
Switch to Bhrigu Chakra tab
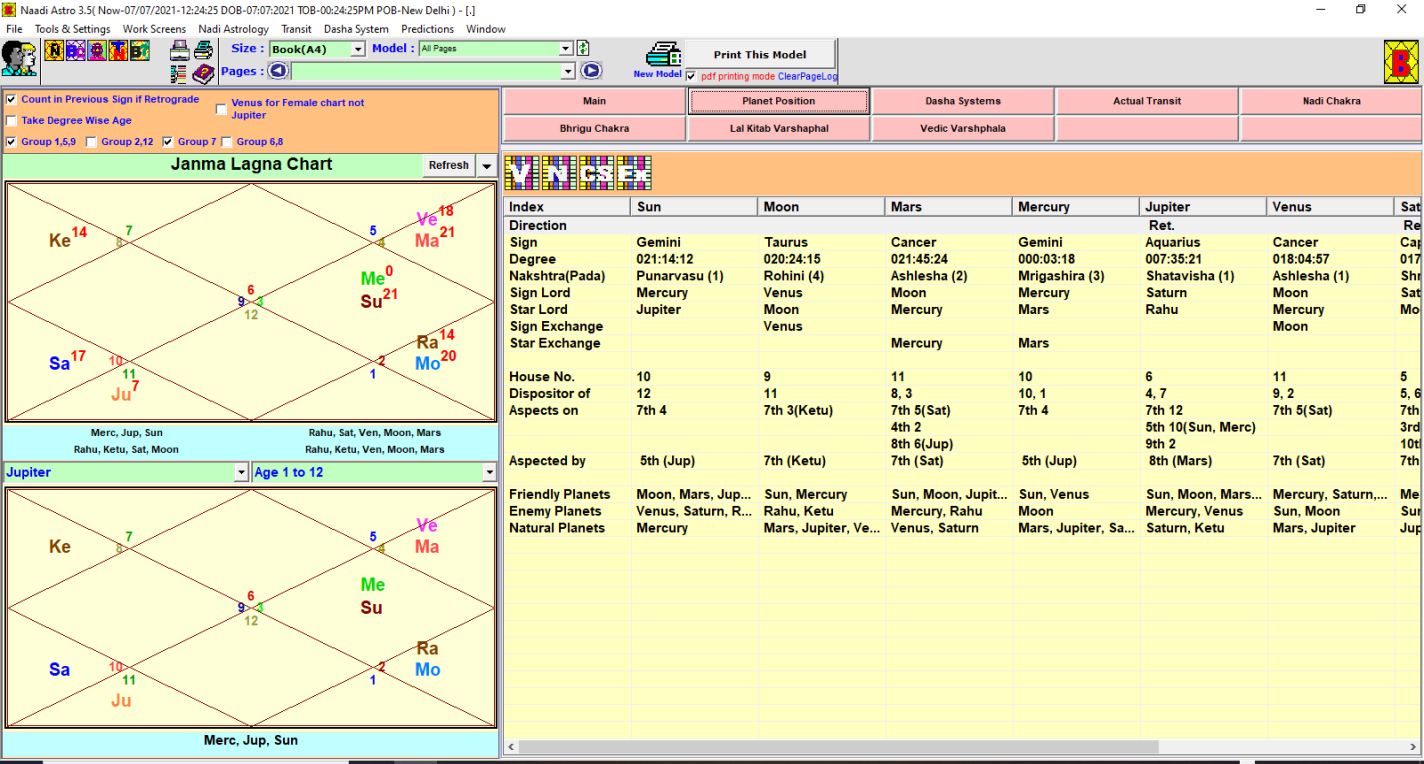tap(594, 128)
